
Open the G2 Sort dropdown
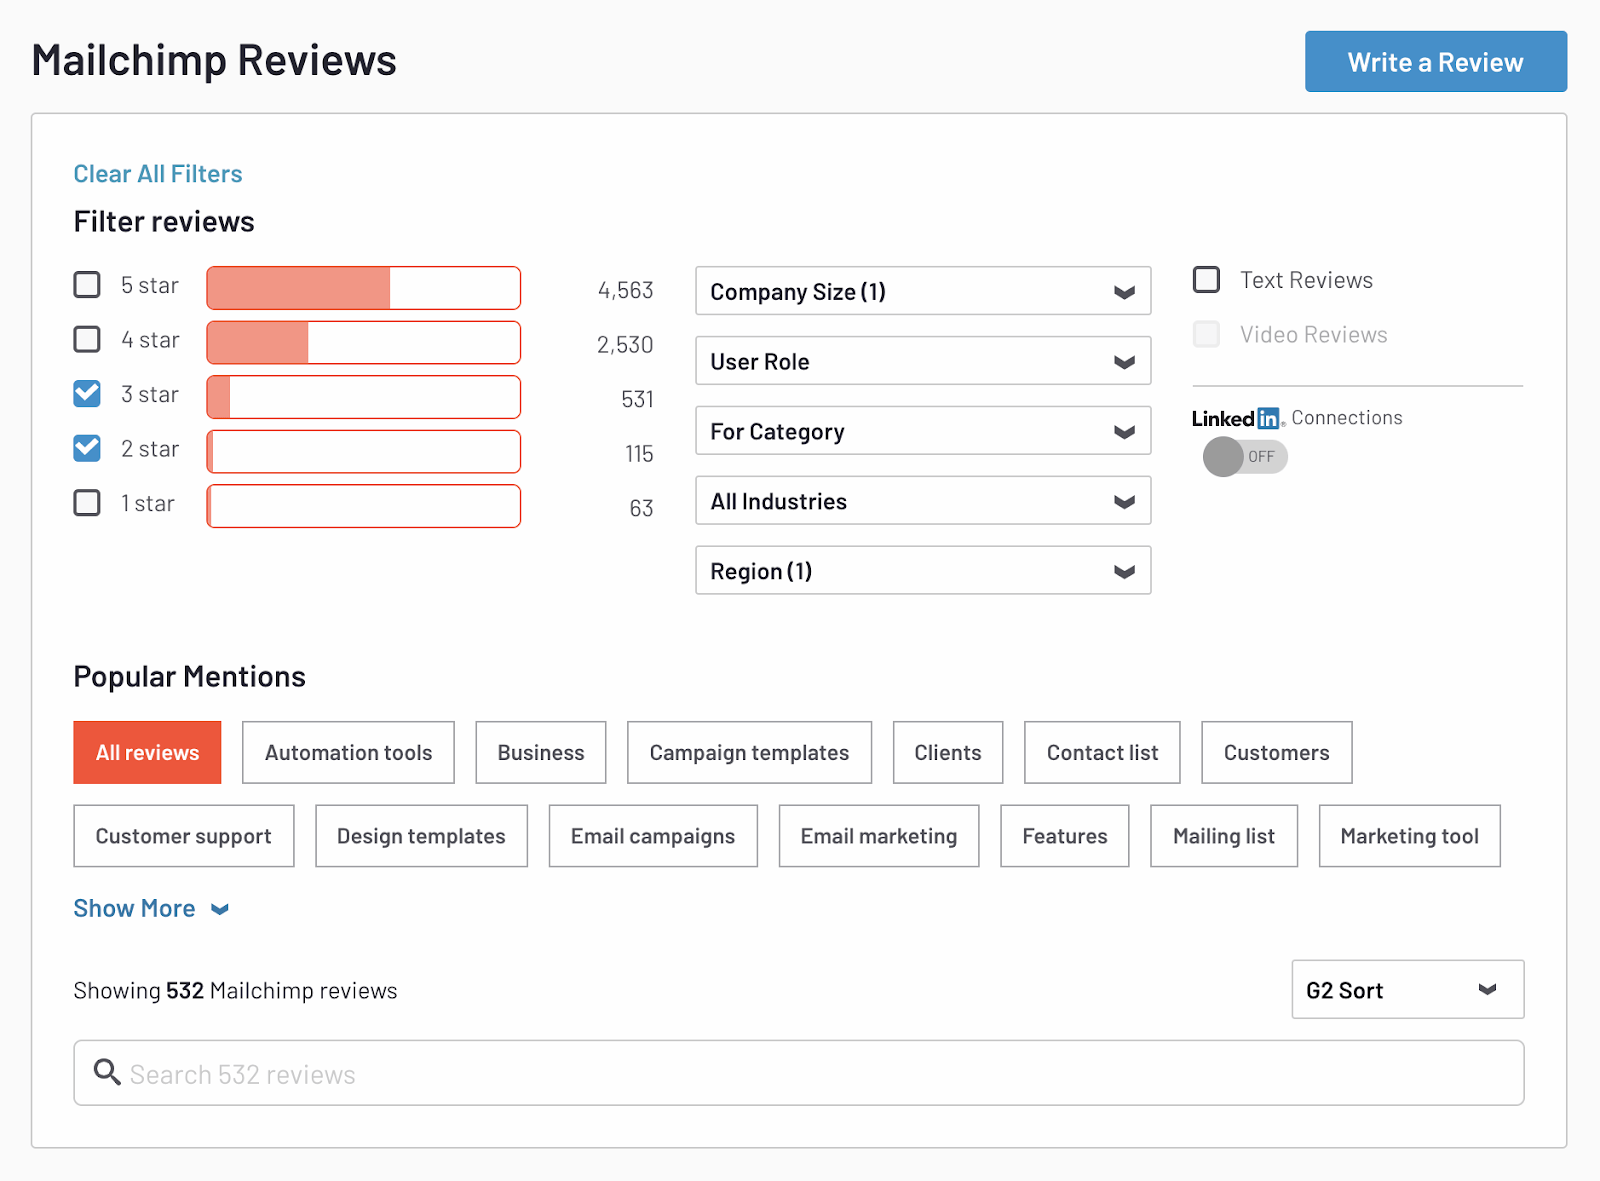1406,990
